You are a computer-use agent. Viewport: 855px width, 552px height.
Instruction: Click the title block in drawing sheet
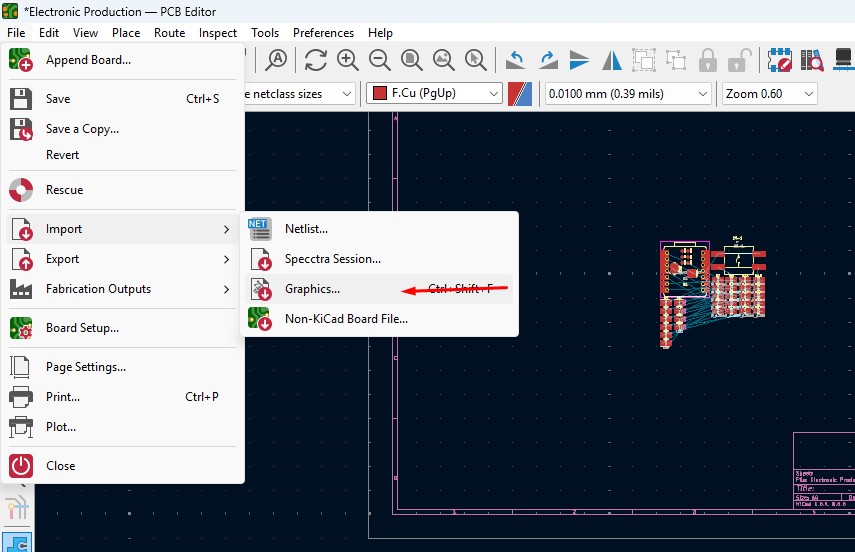click(824, 471)
